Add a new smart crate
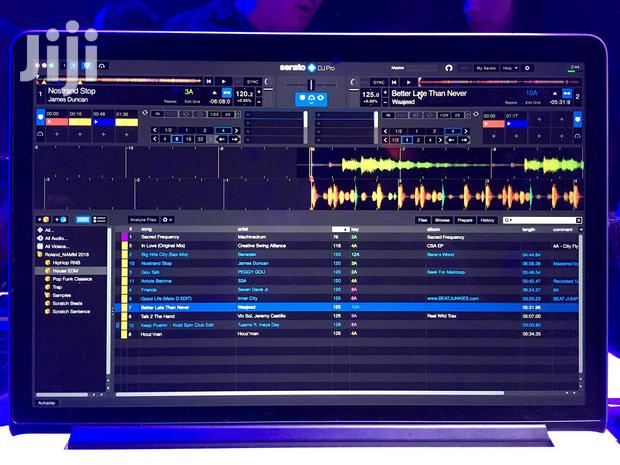 point(61,219)
